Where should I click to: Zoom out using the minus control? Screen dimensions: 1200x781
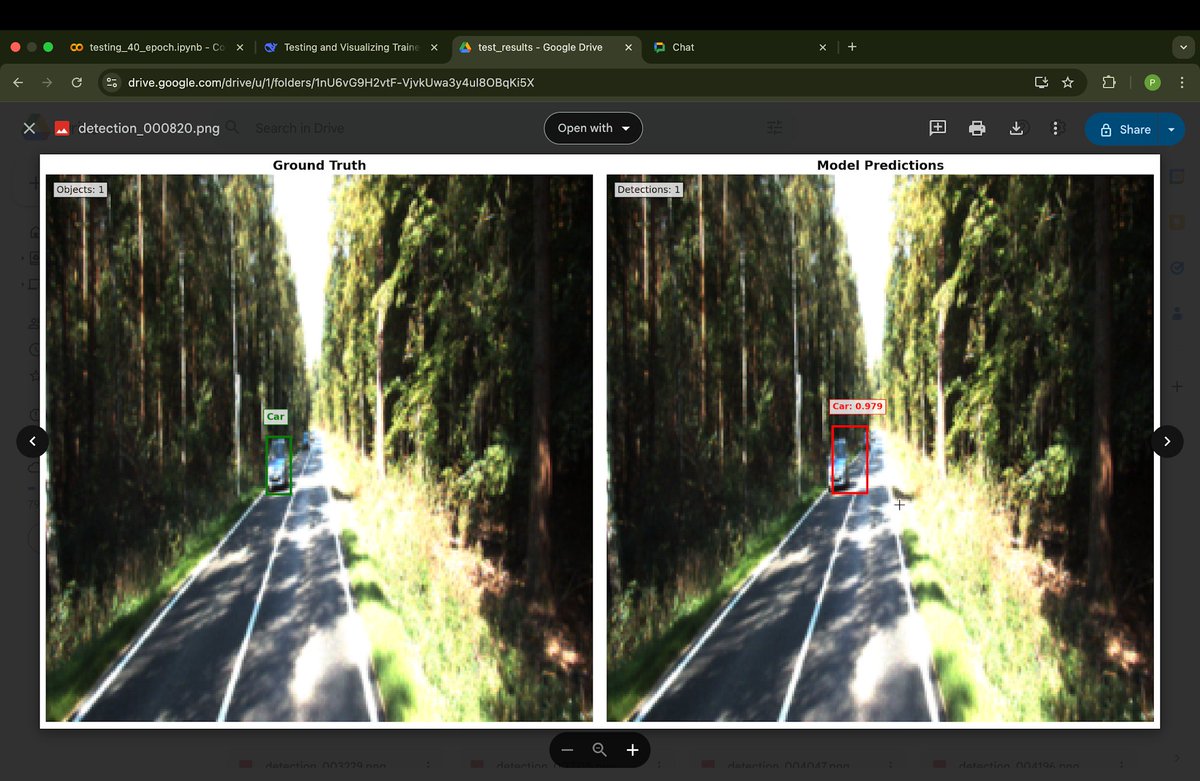(567, 749)
